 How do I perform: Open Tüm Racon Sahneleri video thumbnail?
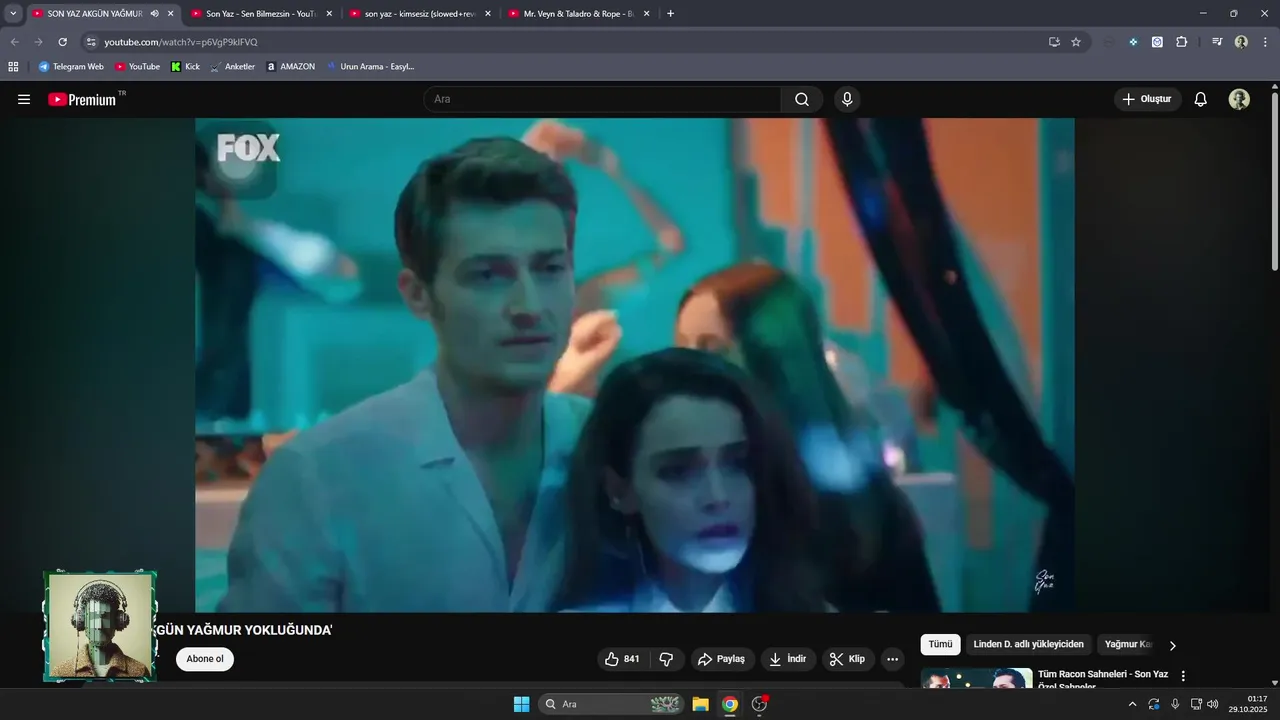(x=977, y=678)
